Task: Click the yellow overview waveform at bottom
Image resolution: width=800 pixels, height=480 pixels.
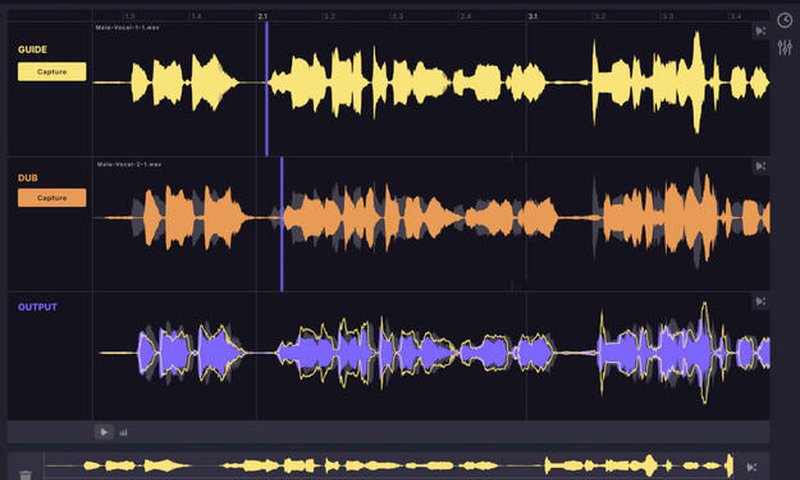Action: click(400, 466)
